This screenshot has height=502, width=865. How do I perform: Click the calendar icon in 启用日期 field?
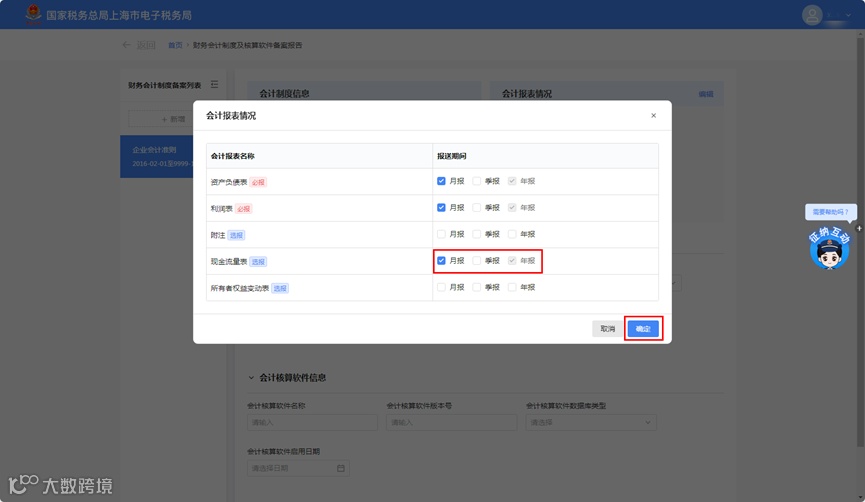341,468
